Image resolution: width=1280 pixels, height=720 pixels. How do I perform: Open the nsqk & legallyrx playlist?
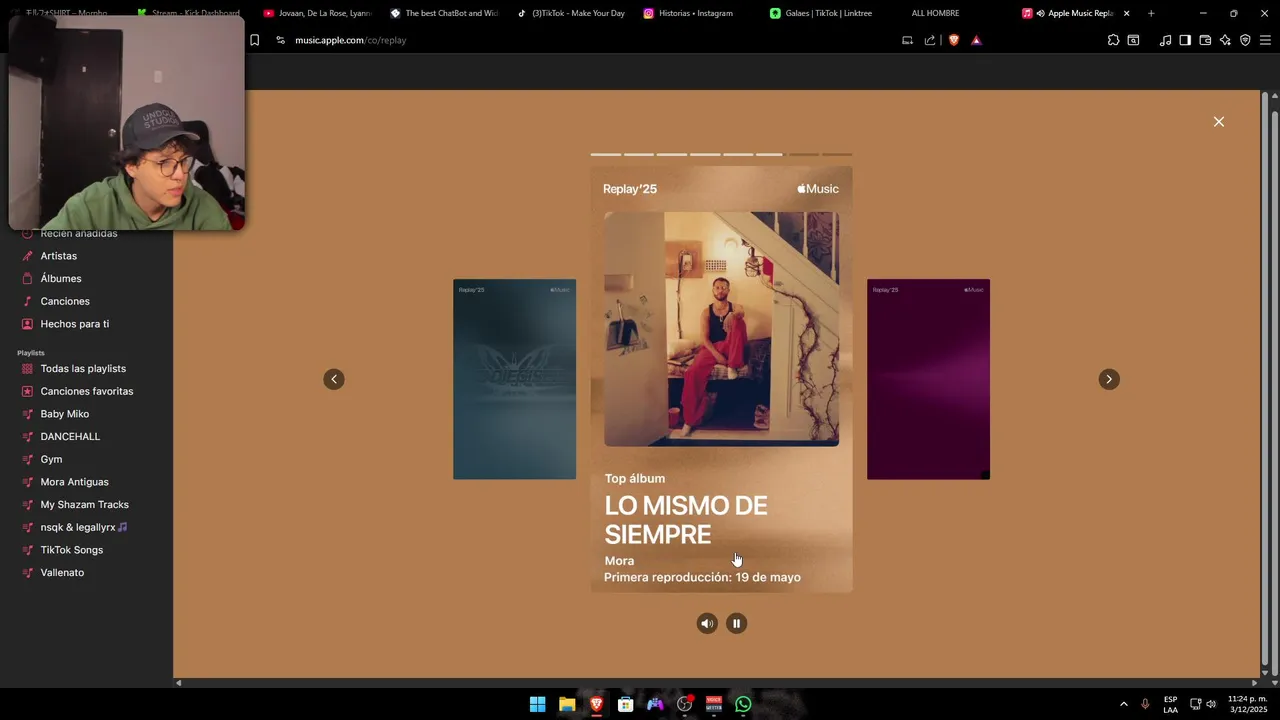[86, 527]
